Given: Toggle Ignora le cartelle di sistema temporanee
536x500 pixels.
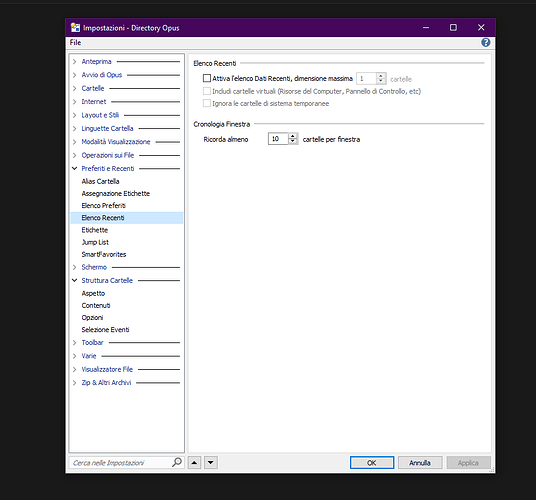Looking at the screenshot, I should [207, 103].
